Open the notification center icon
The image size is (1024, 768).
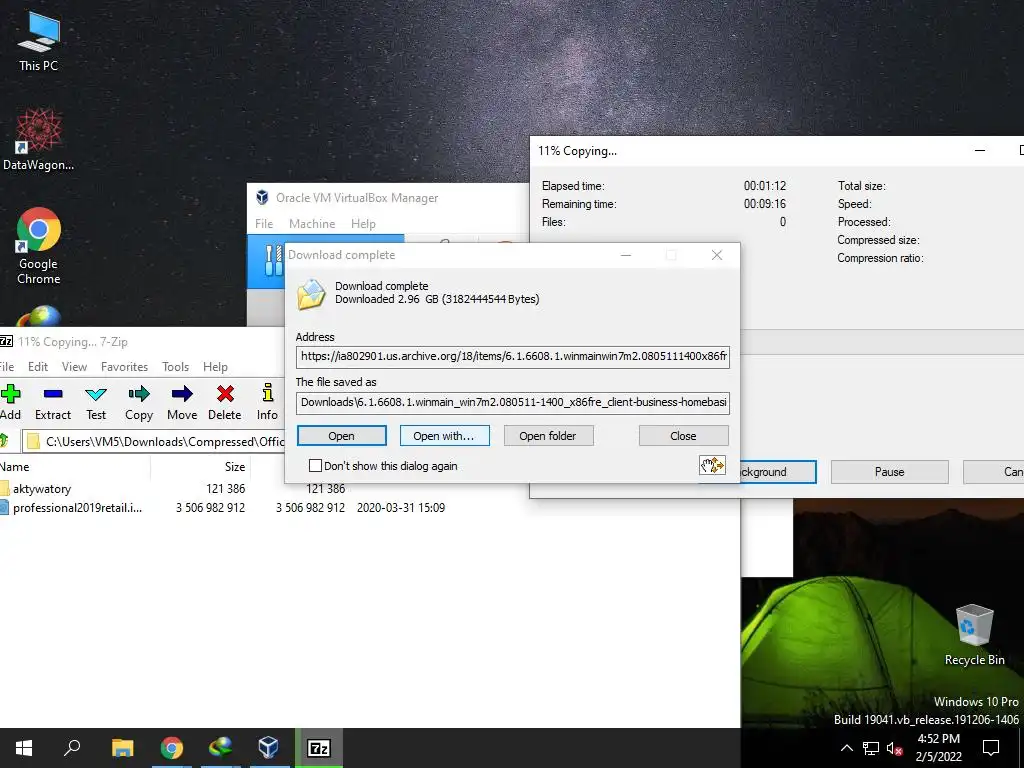[991, 748]
